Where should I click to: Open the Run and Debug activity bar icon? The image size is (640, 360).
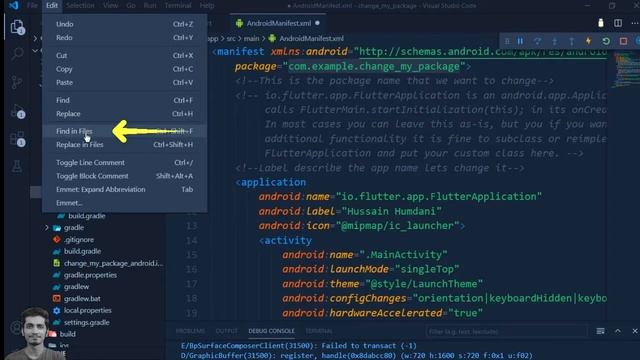point(18,111)
